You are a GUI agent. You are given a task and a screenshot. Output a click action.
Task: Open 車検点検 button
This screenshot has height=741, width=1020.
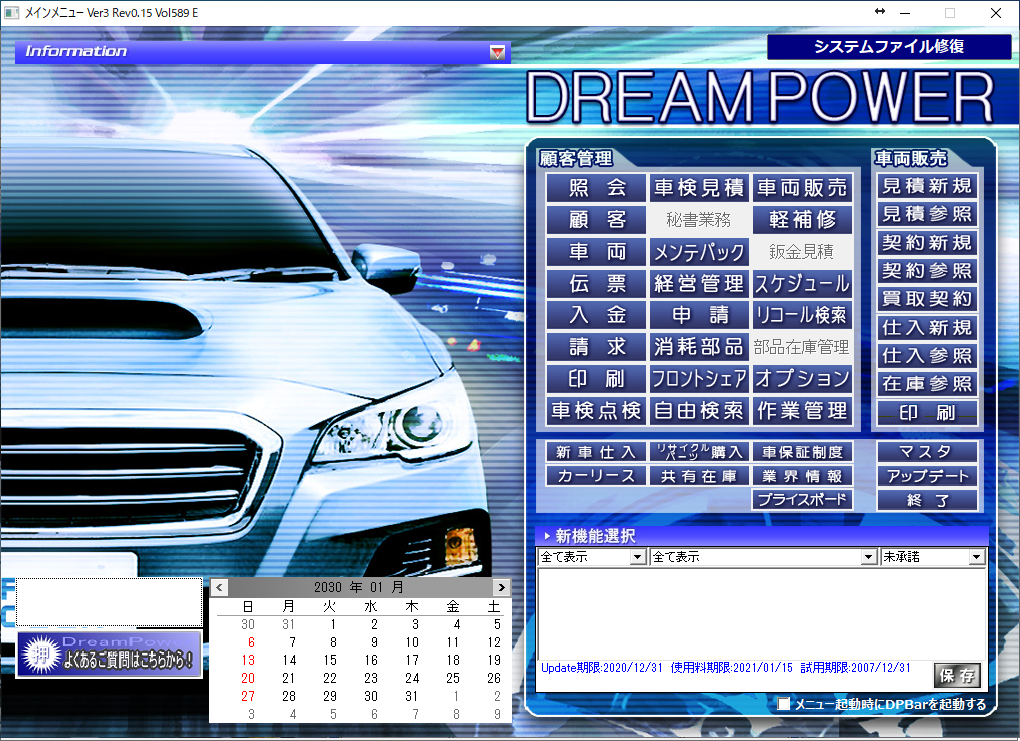[597, 411]
